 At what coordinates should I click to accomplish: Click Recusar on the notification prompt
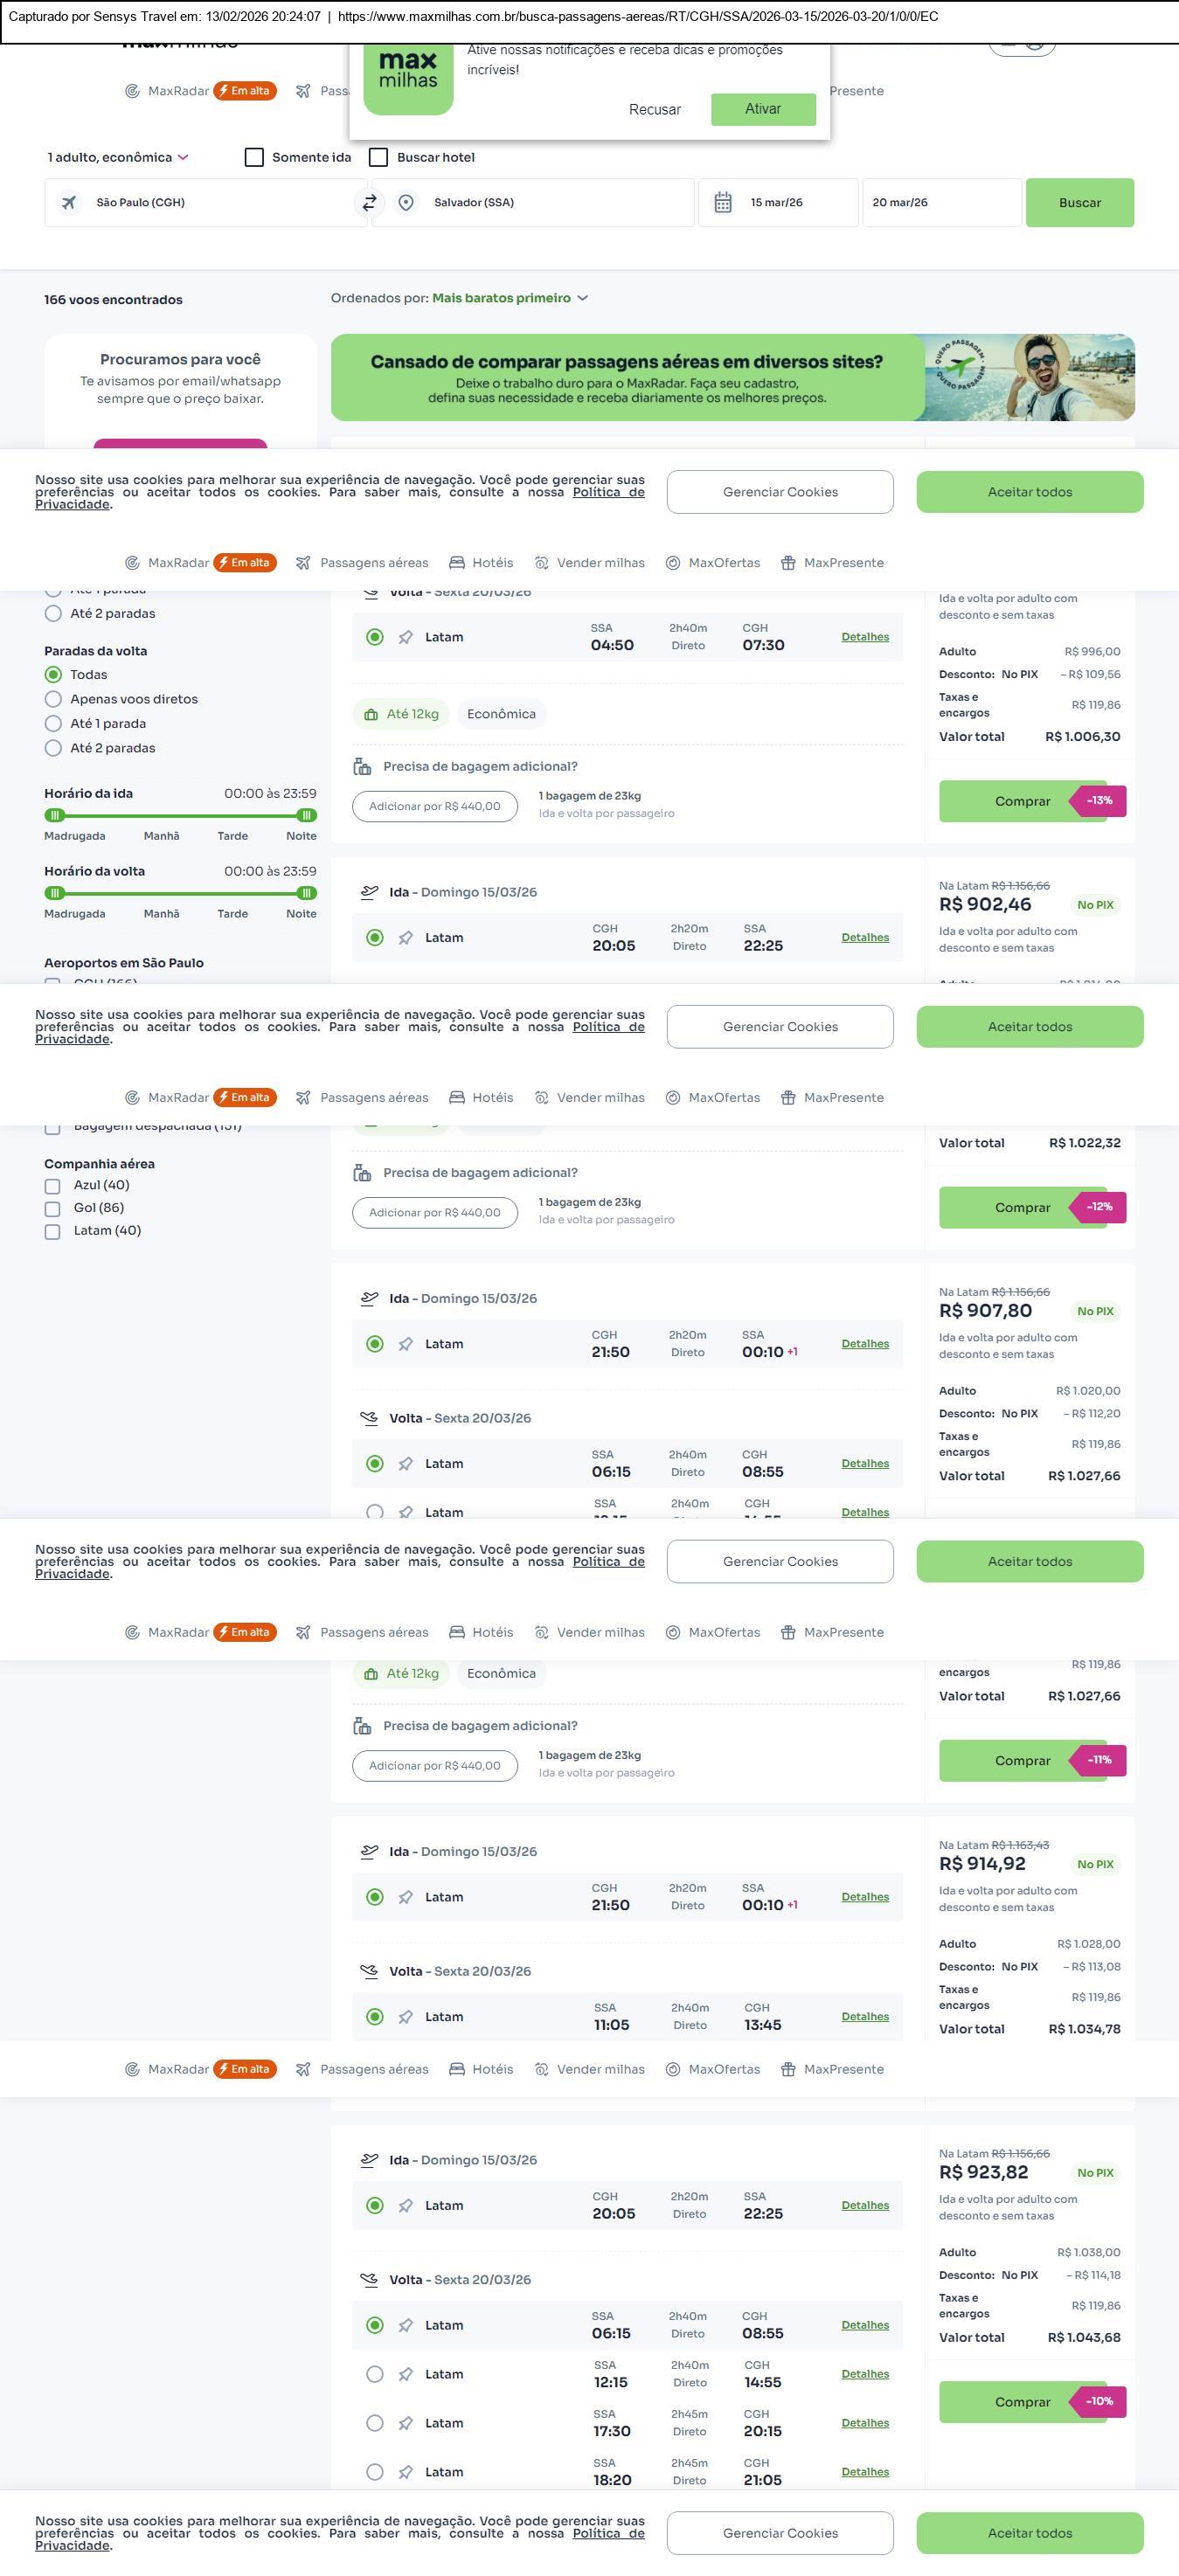coord(655,110)
